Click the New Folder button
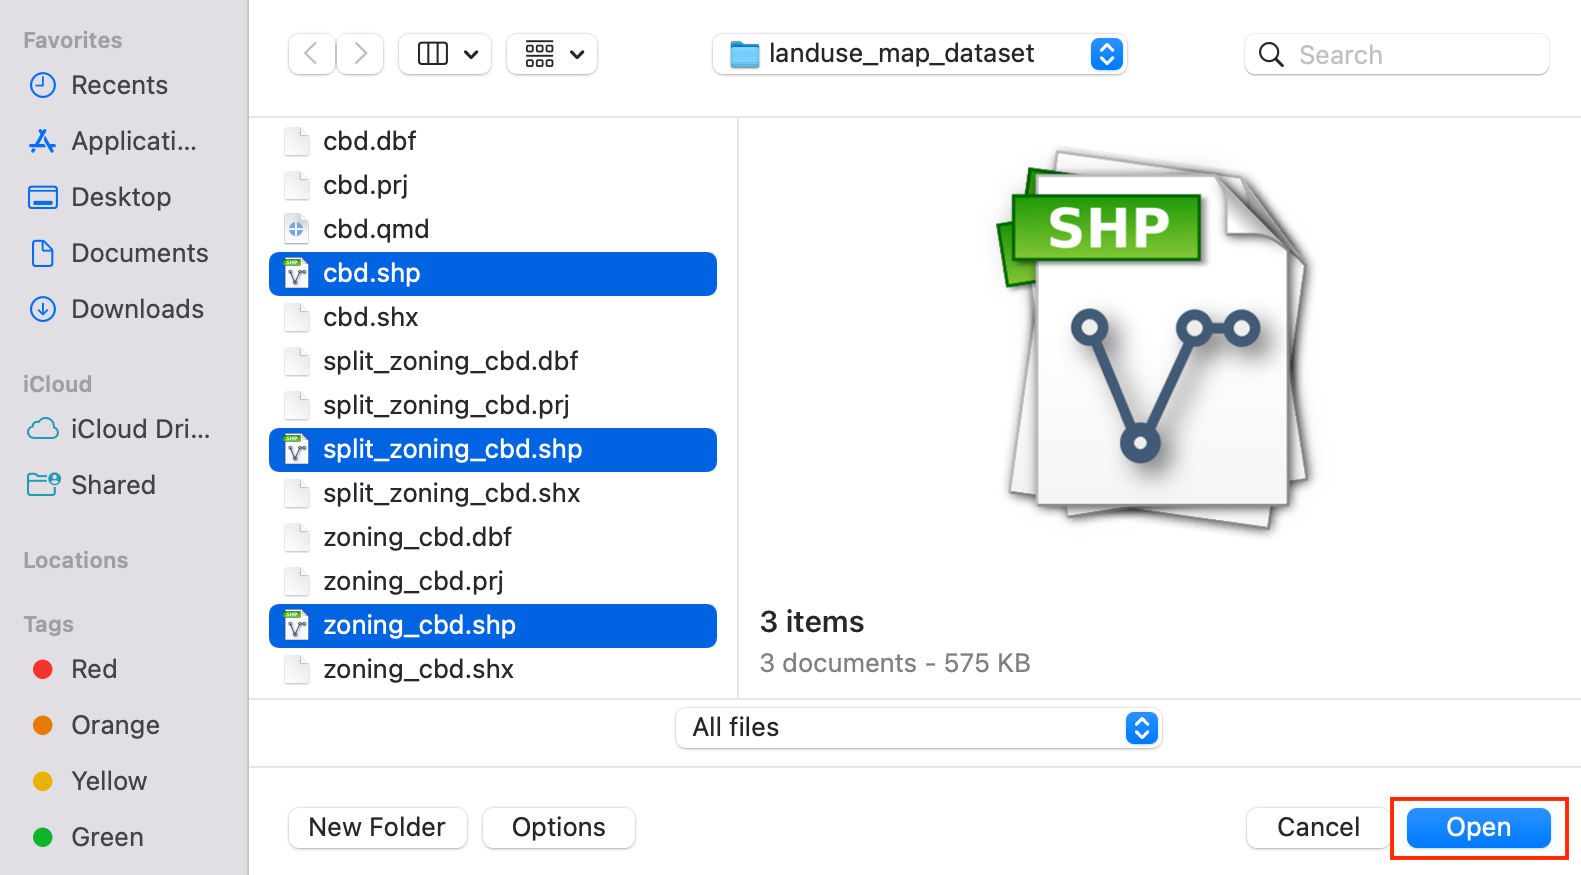 click(x=377, y=828)
